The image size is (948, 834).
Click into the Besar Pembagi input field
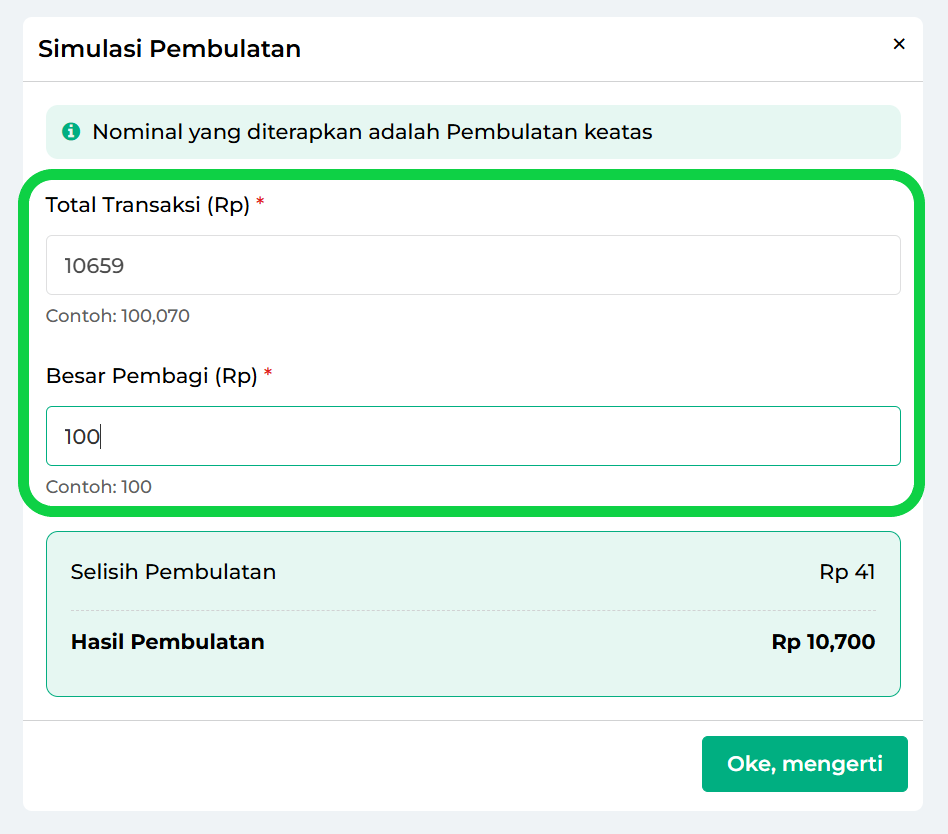click(x=473, y=436)
